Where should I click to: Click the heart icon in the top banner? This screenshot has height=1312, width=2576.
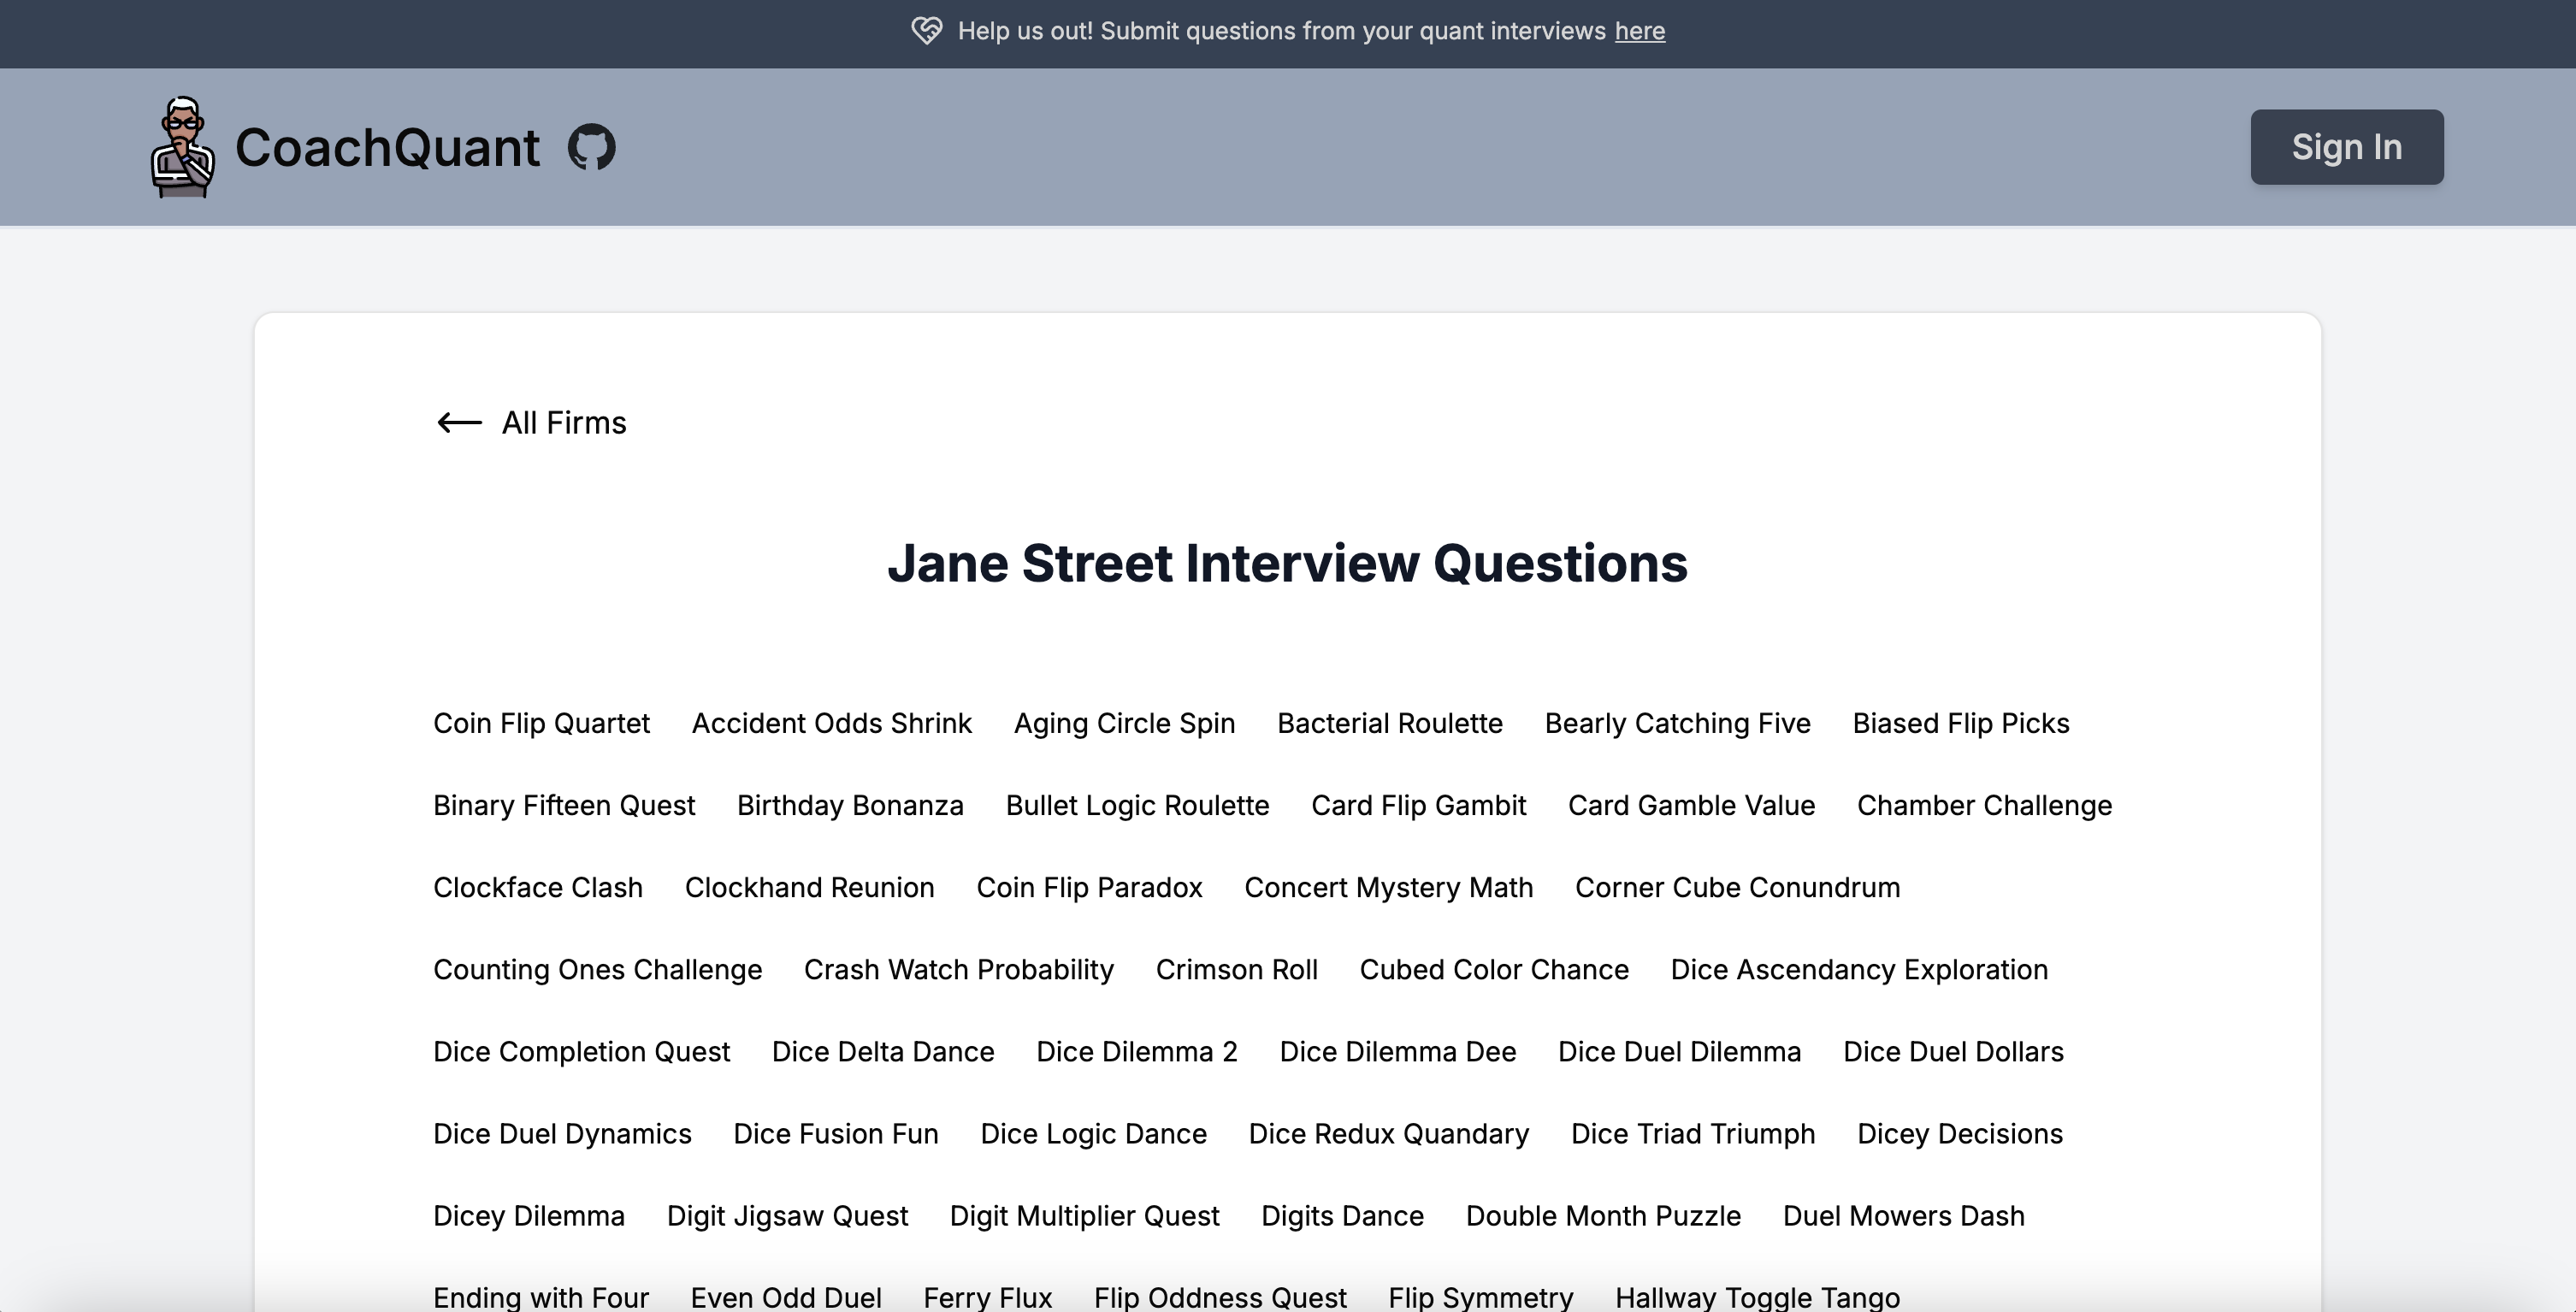(927, 31)
